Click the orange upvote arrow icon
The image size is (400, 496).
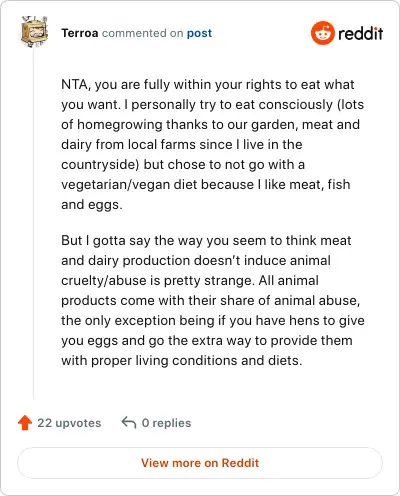pos(25,423)
